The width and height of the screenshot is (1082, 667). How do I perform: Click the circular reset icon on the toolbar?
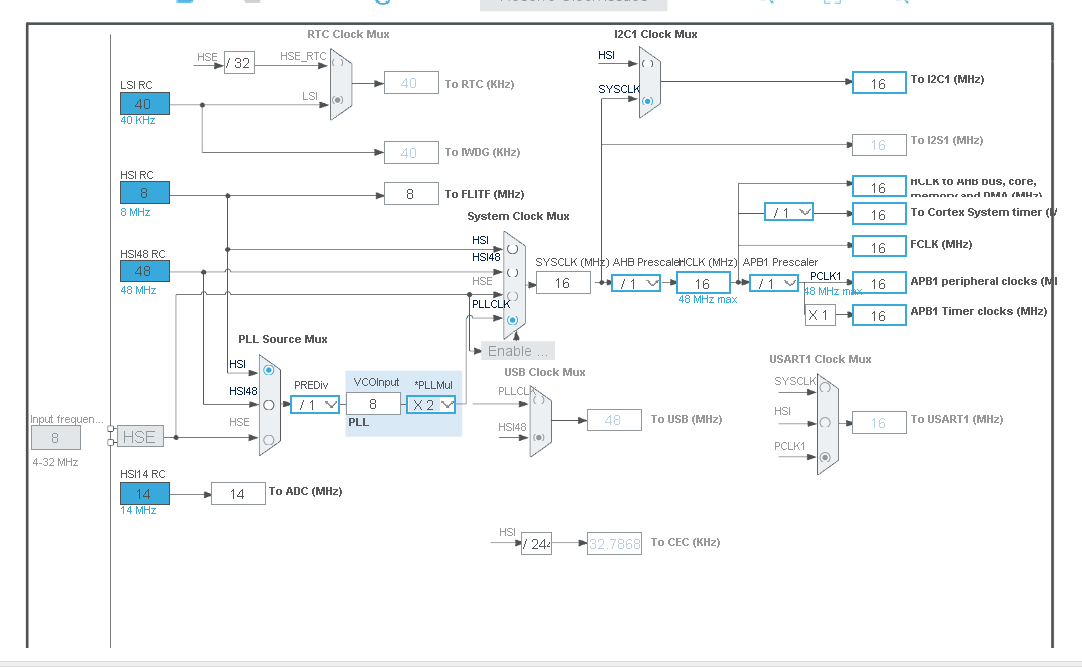tap(383, 4)
